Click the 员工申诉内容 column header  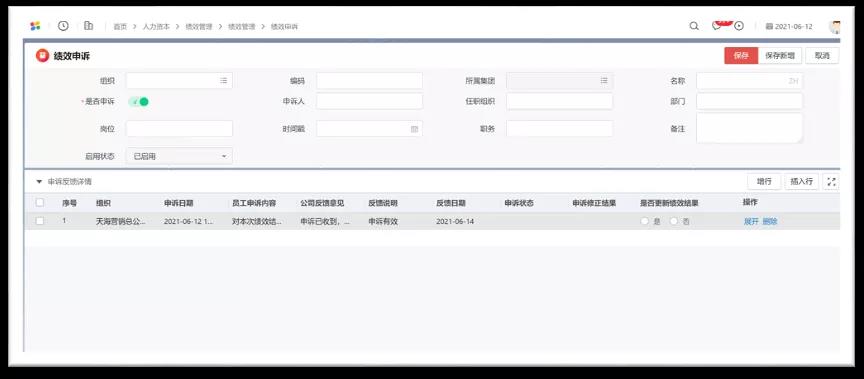[254, 203]
